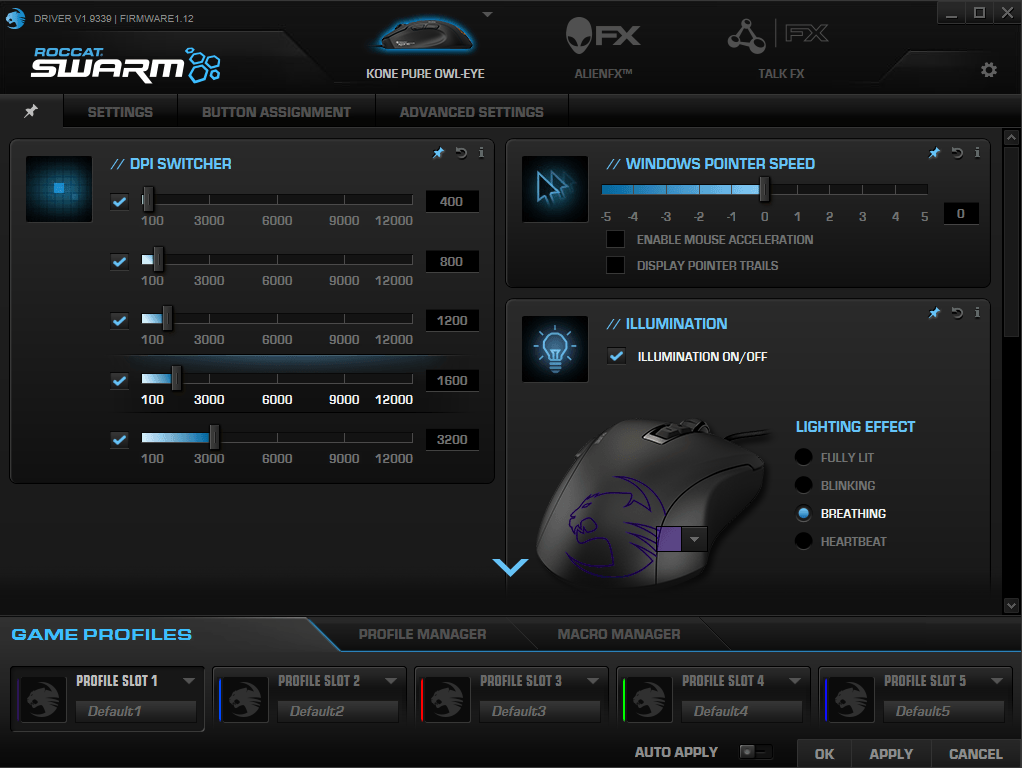Select the HEARTBEAT lighting effect

(x=803, y=540)
